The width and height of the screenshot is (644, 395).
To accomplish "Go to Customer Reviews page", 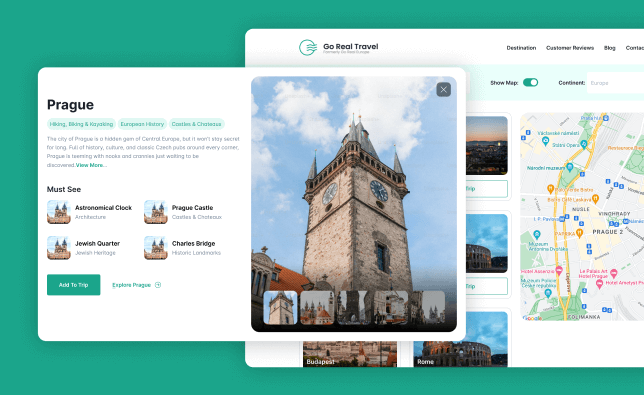I will click(570, 48).
